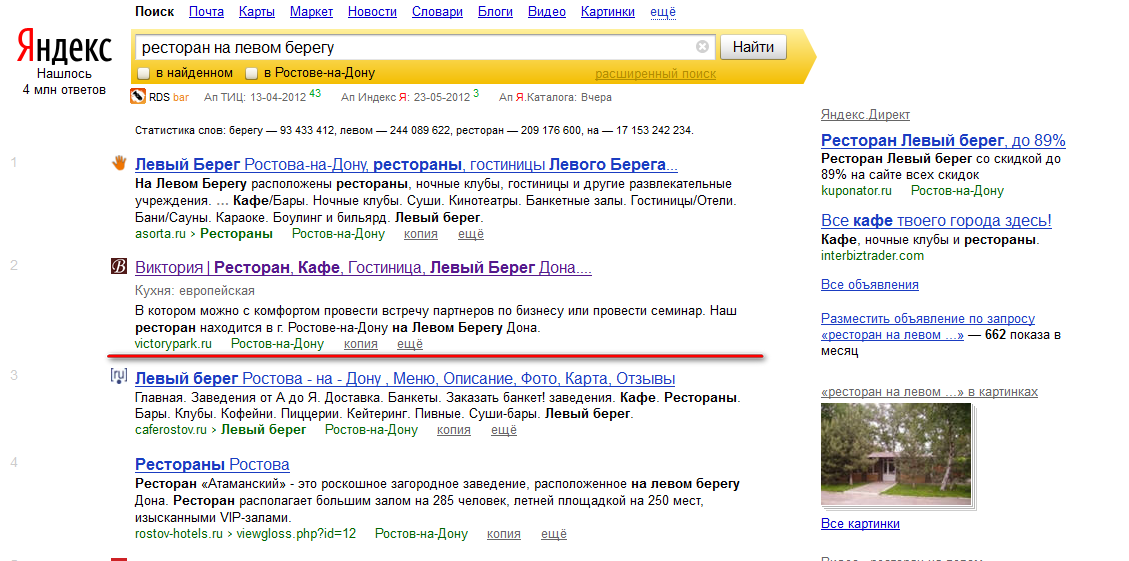
Task: Open the 'Все картинки' link
Action: coord(860,524)
